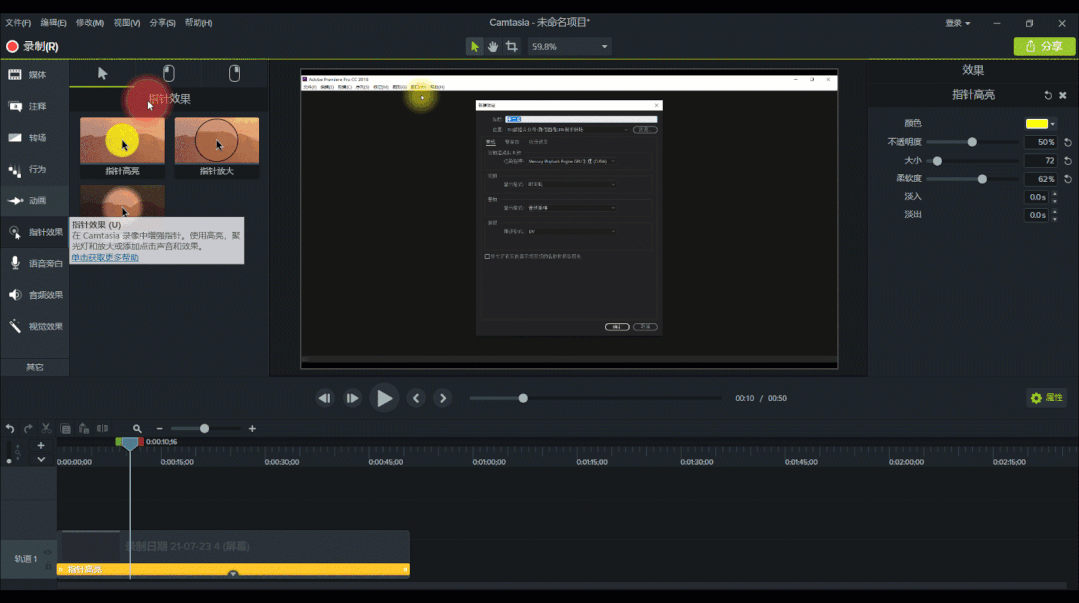Zoom in the timeline with plus button

pos(253,429)
